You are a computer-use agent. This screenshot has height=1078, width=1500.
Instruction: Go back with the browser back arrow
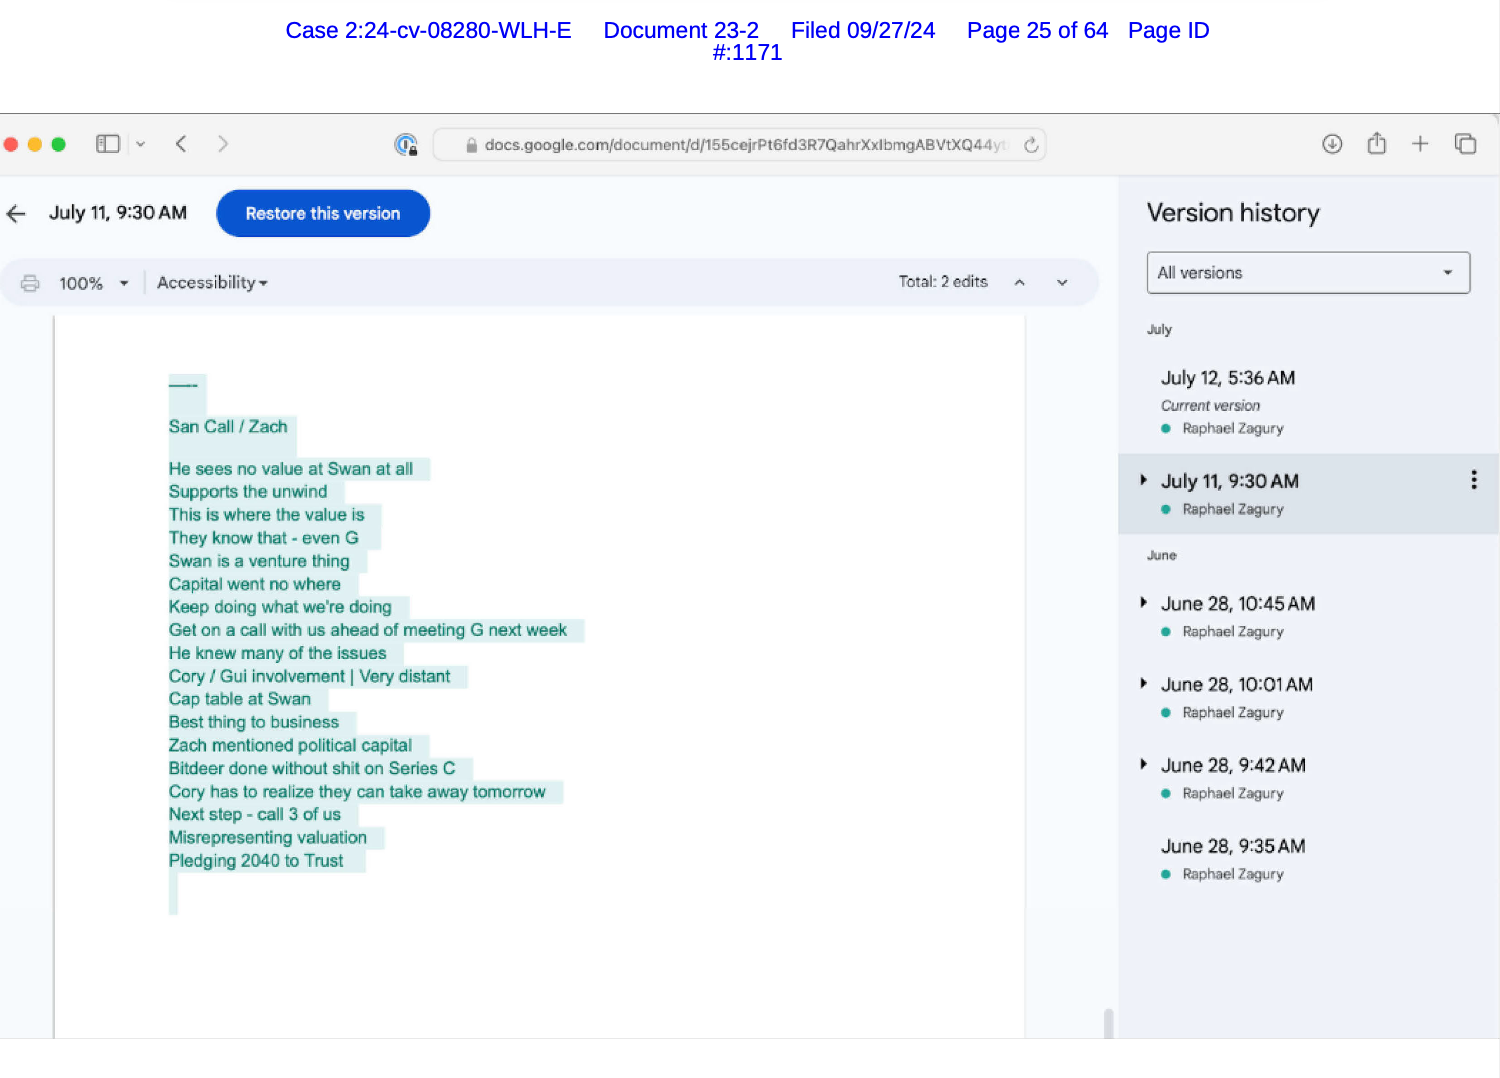(181, 144)
